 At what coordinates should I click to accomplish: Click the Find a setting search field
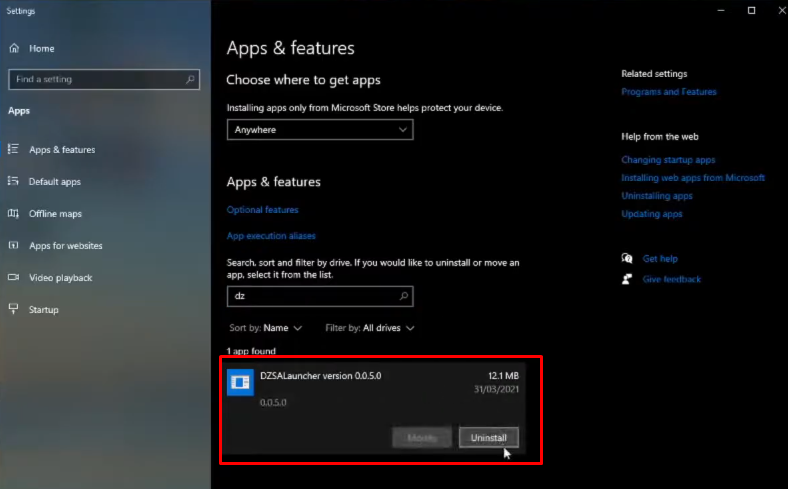(x=104, y=79)
